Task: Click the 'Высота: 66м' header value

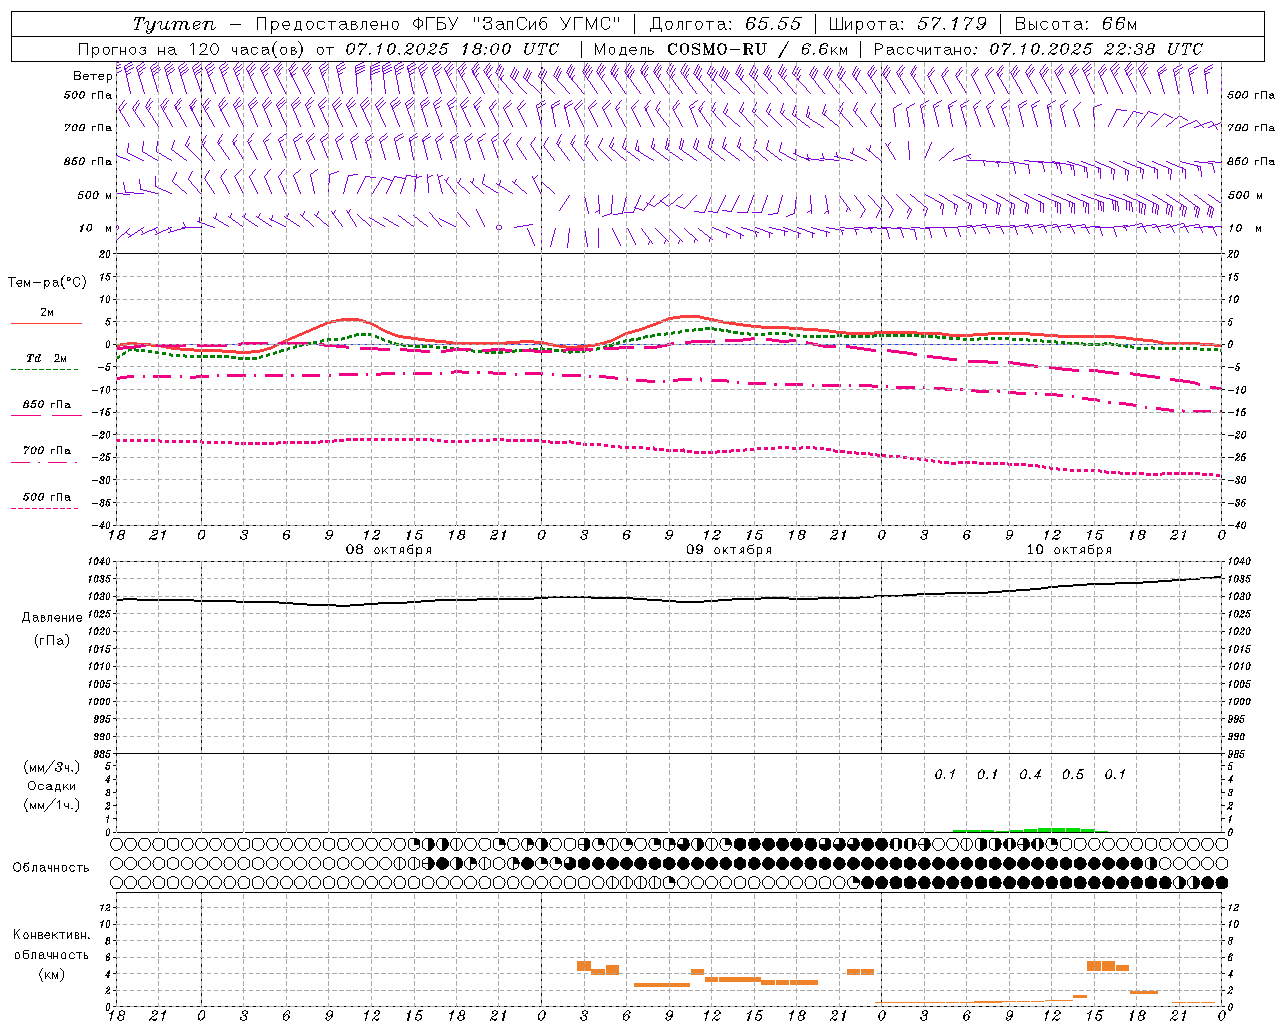Action: [1075, 24]
